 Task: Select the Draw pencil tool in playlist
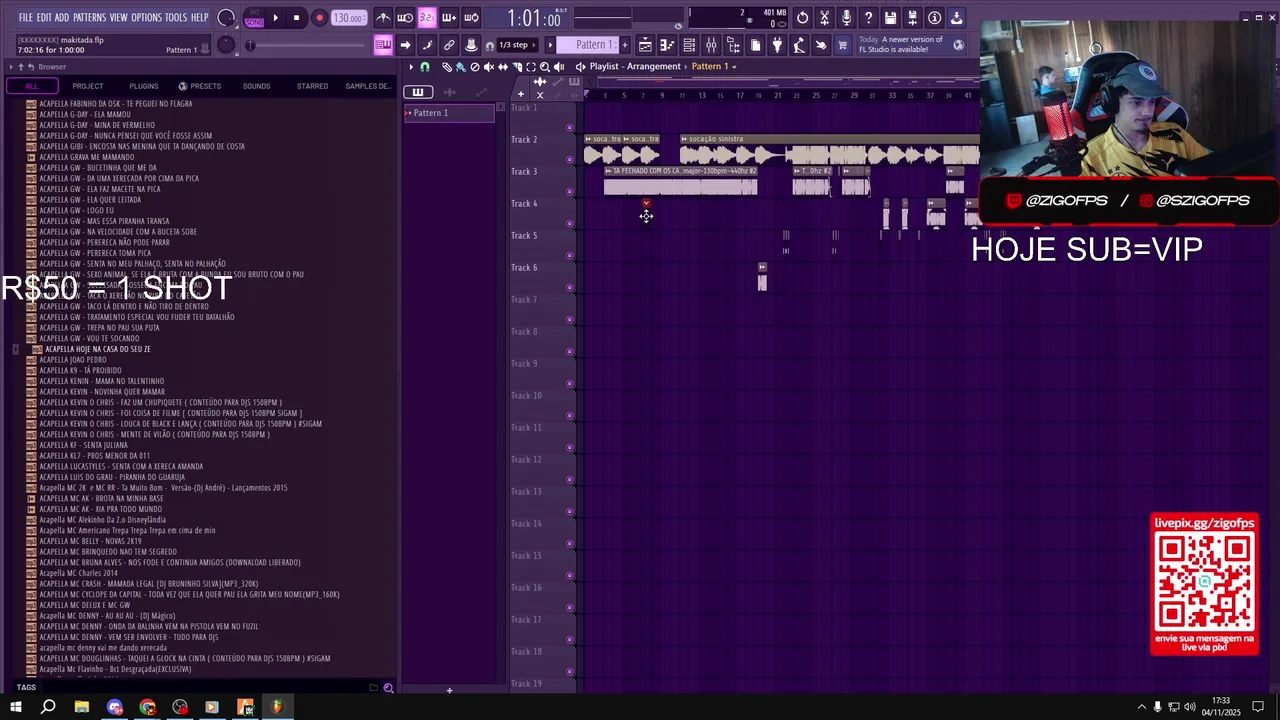pos(447,67)
